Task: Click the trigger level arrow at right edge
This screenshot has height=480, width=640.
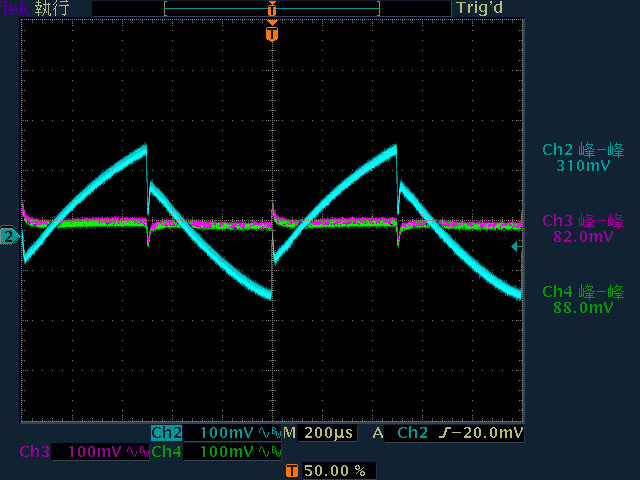Action: 516,246
